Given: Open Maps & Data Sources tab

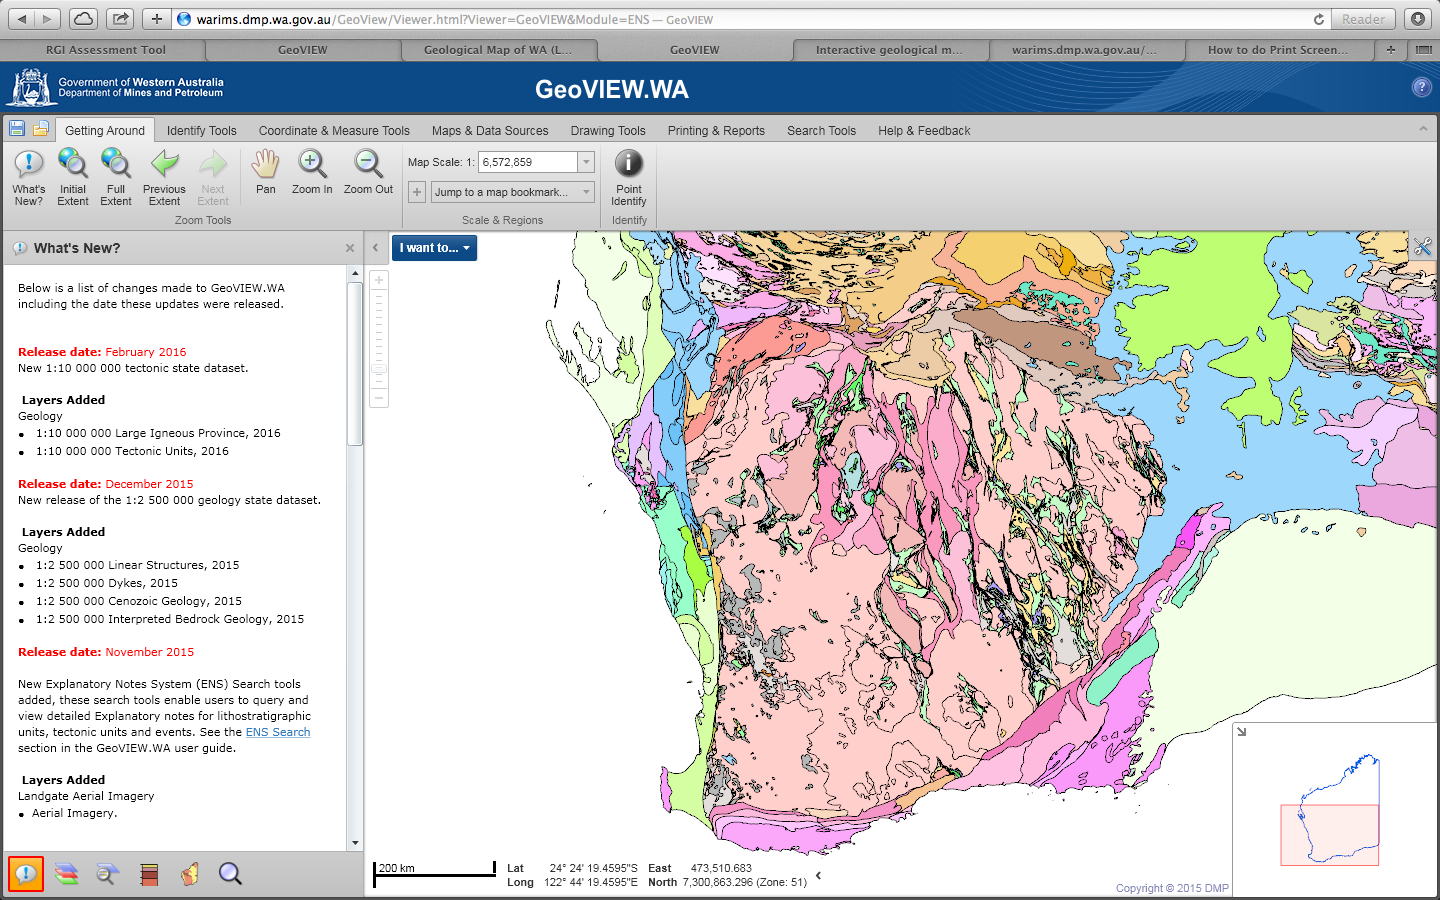Looking at the screenshot, I should pyautogui.click(x=490, y=130).
